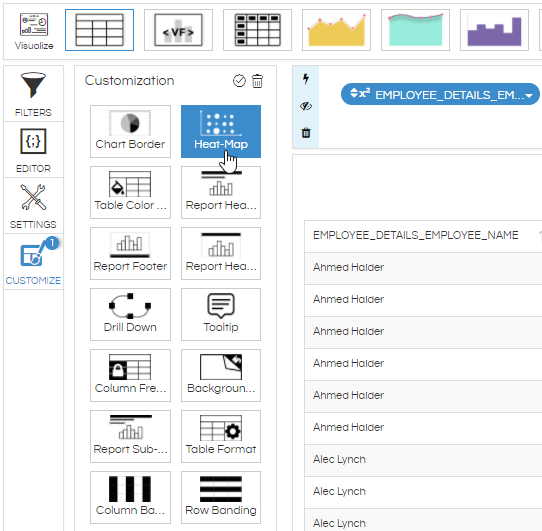Toggle field visibility with the eye icon
Viewport: 542px width, 531px height.
point(306,106)
